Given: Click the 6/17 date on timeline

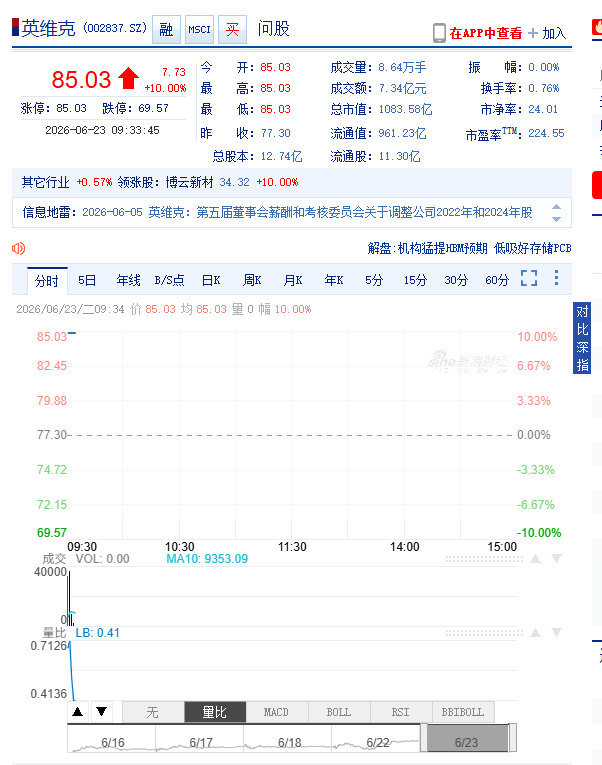Looking at the screenshot, I should tap(201, 743).
